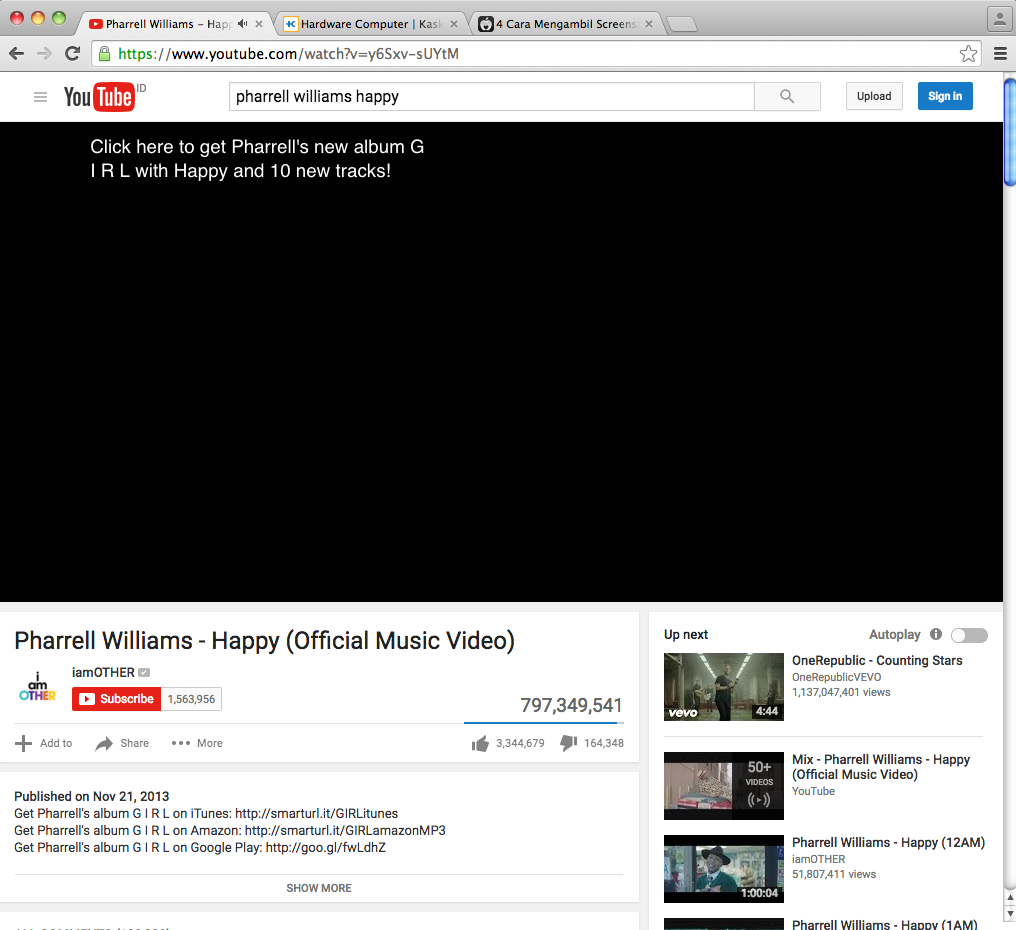Open a new tab button
The image size is (1016, 930).
682,25
